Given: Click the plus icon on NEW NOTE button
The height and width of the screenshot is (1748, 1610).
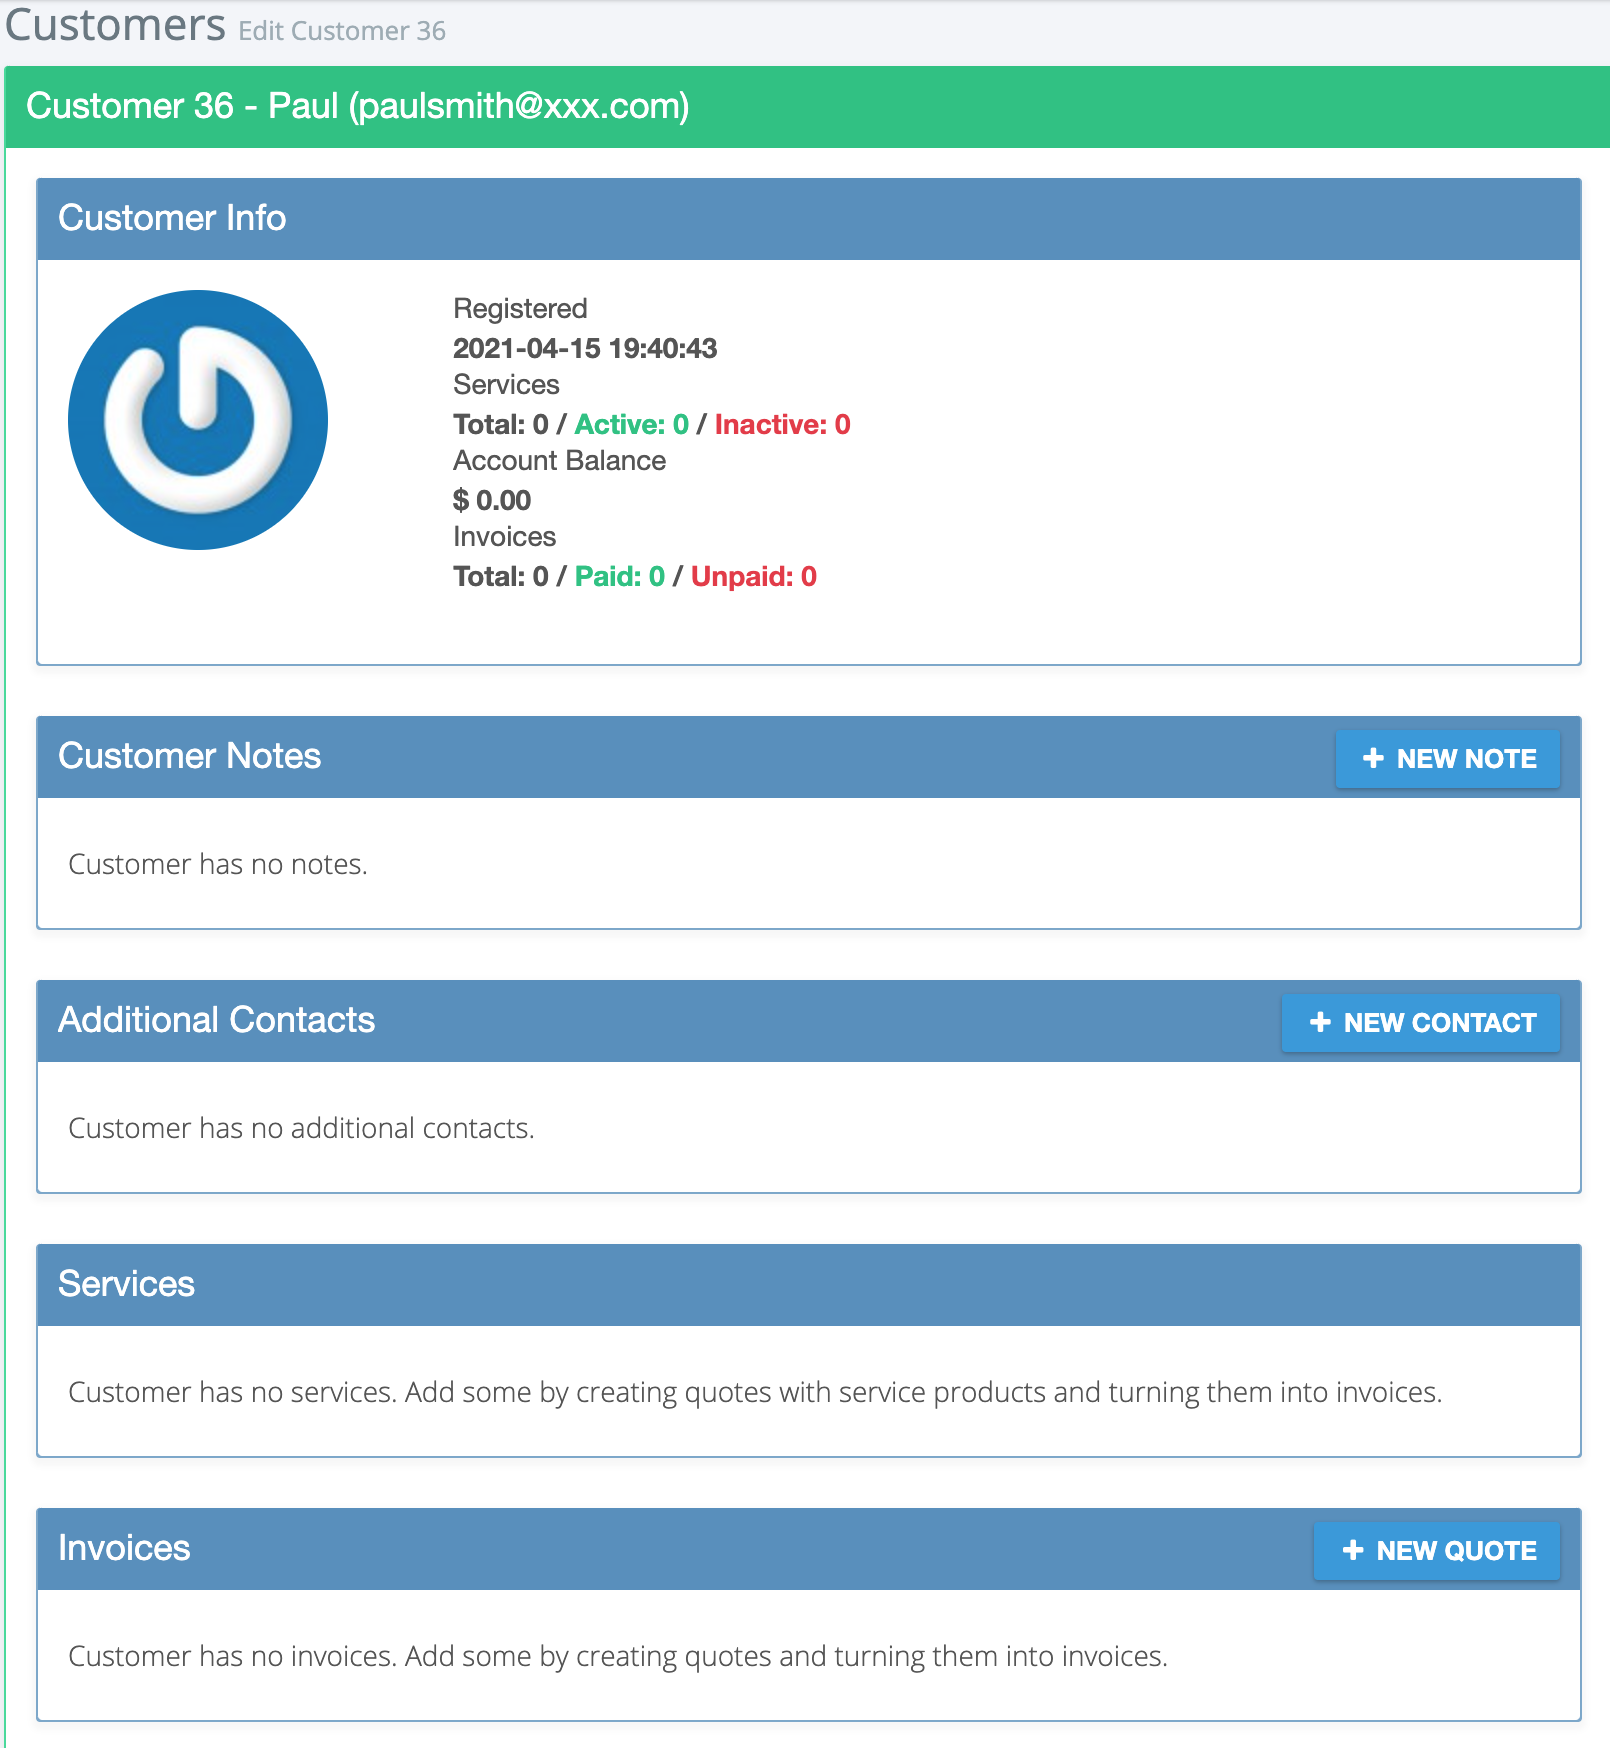Looking at the screenshot, I should tap(1374, 759).
